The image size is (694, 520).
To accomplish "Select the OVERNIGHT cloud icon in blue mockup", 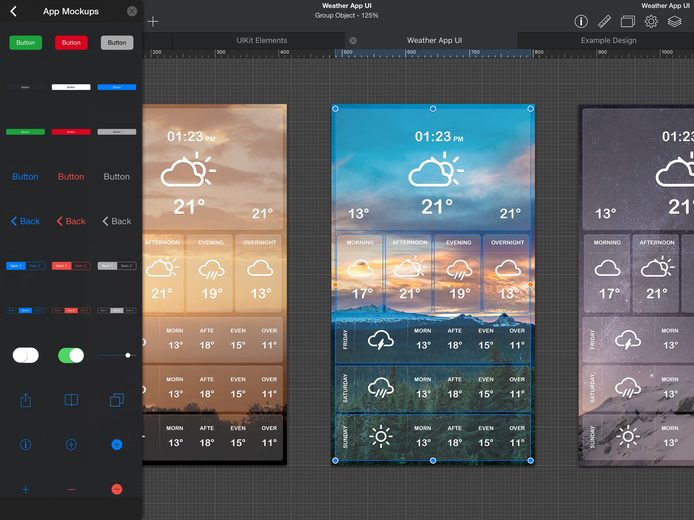I will tap(508, 268).
